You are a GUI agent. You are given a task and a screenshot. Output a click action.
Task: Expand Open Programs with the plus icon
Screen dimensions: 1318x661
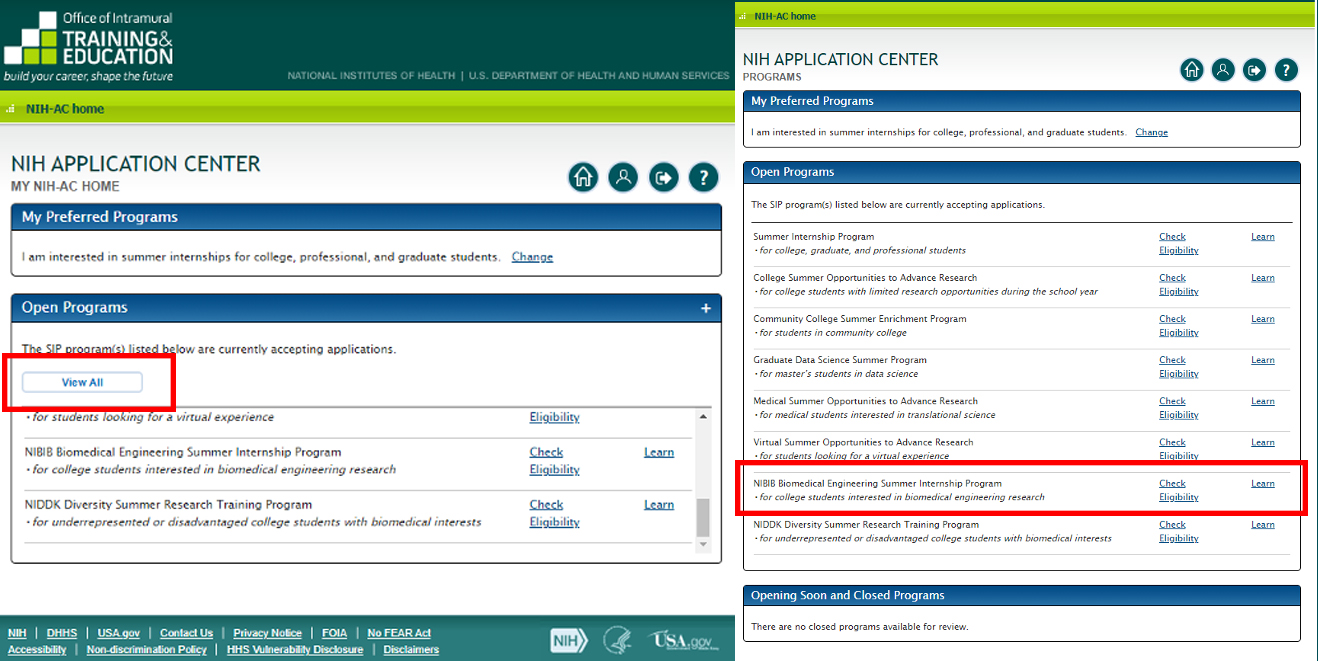(705, 308)
